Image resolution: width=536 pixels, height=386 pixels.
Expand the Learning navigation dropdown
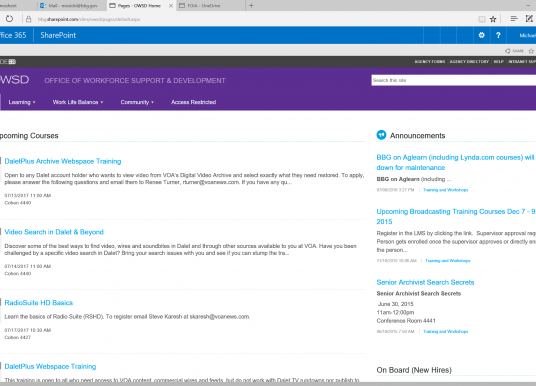click(x=22, y=102)
